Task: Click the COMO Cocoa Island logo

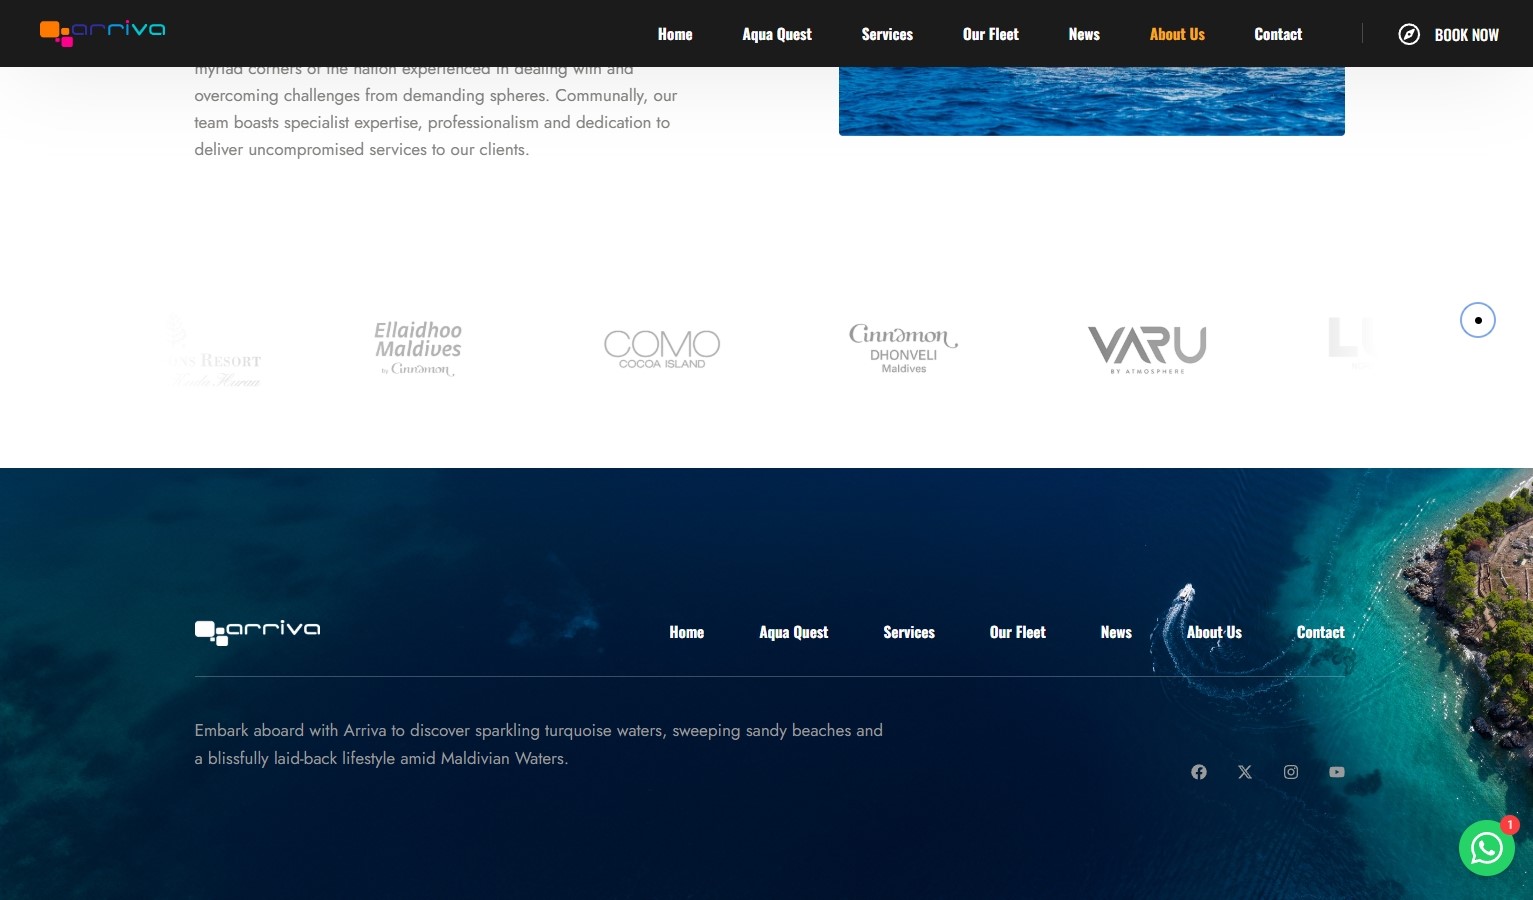Action: pos(662,349)
